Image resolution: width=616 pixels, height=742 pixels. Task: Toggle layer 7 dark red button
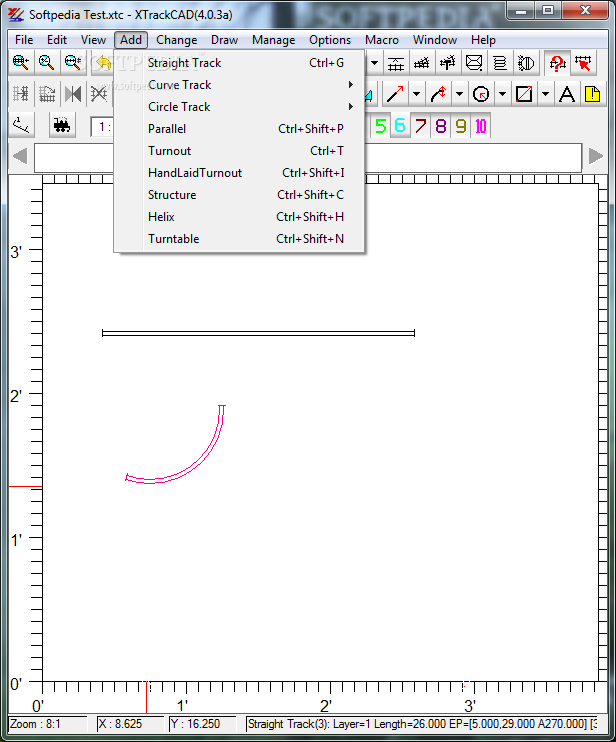coord(421,125)
